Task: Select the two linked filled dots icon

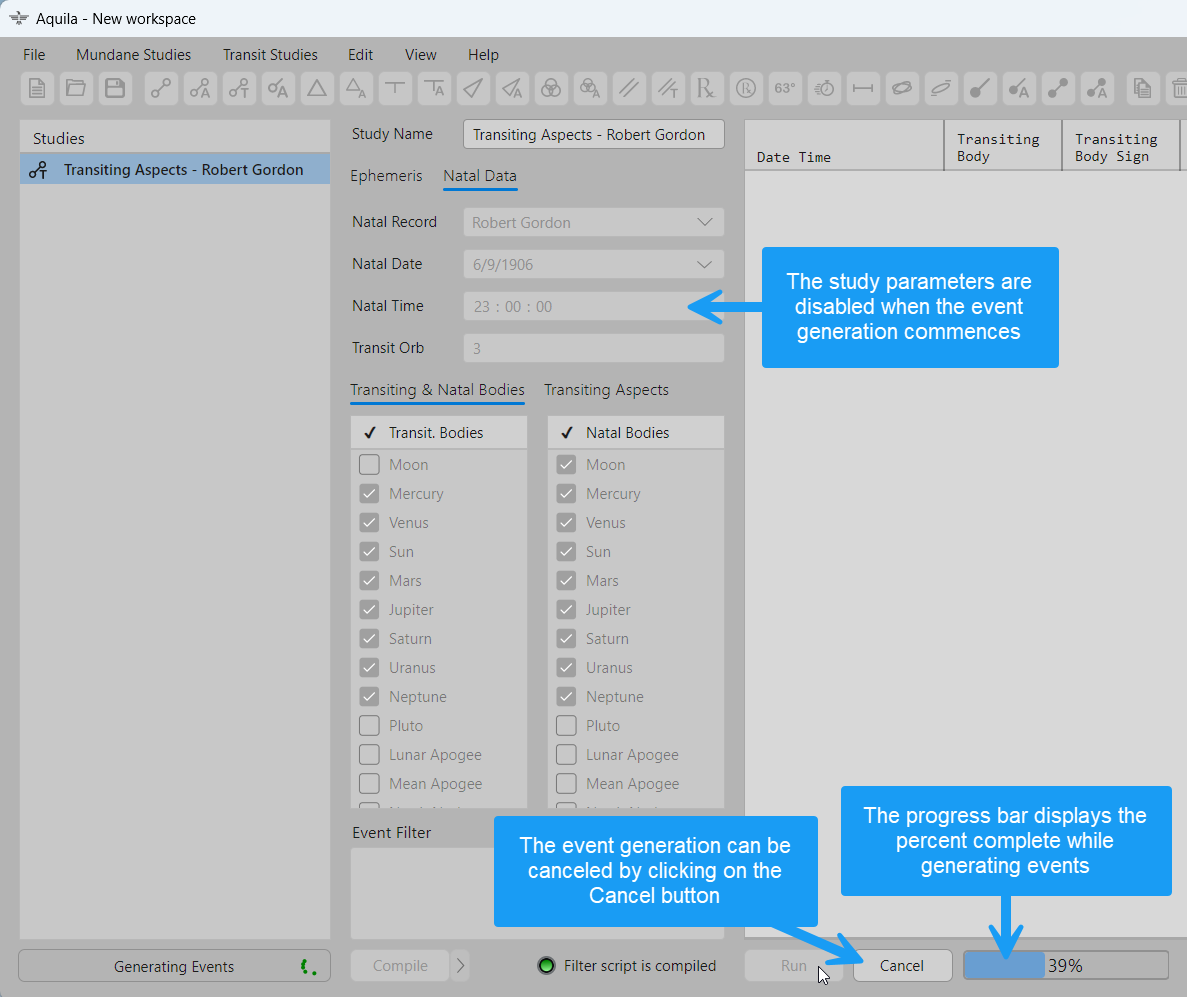Action: (1058, 89)
